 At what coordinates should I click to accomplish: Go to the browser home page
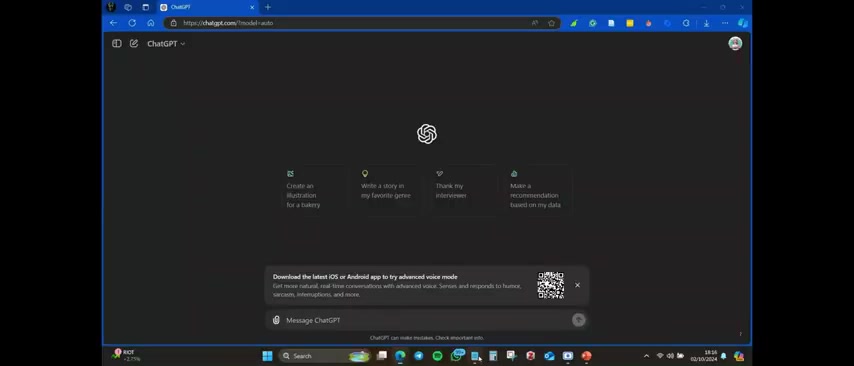(151, 23)
